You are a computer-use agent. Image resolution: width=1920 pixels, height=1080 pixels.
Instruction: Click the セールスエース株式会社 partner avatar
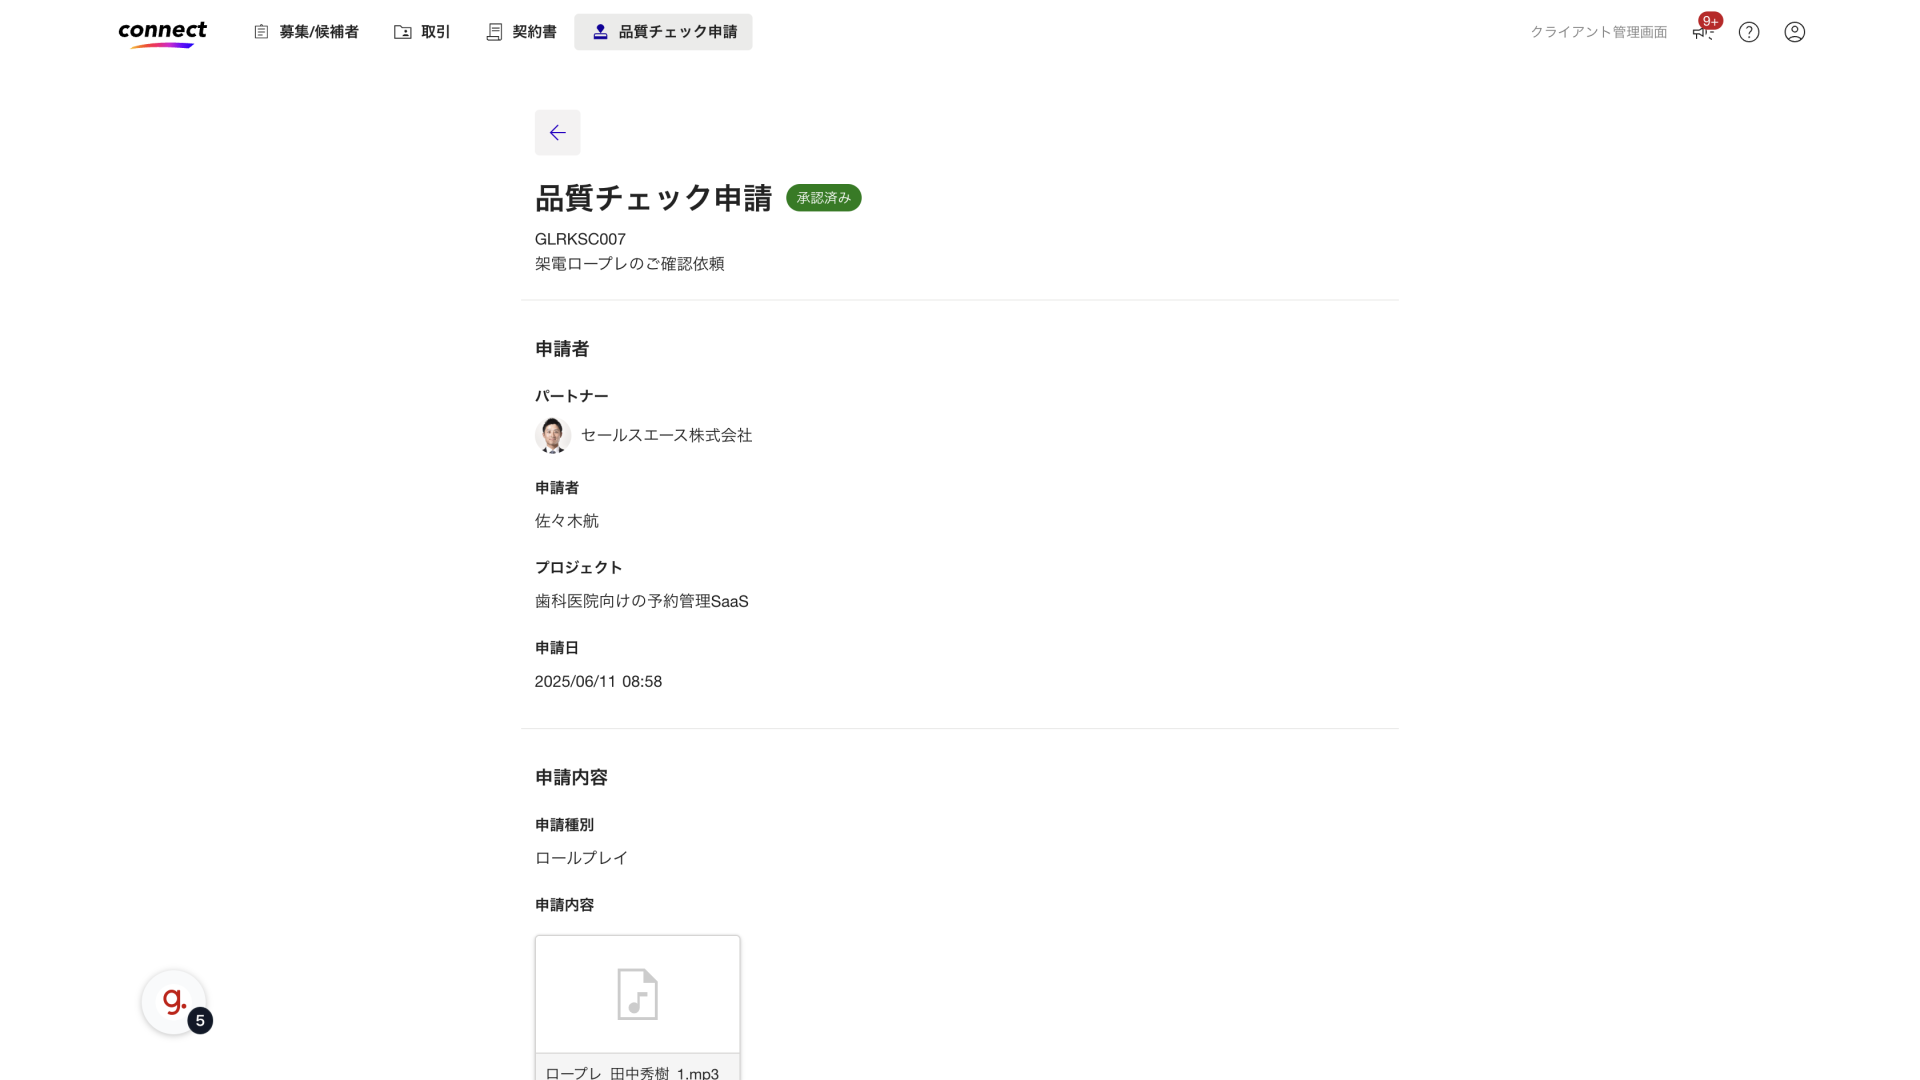click(553, 435)
